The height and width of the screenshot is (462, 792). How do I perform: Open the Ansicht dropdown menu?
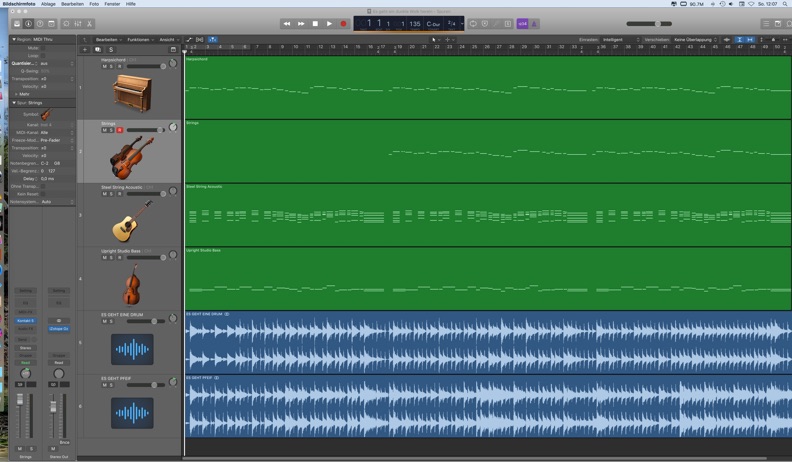click(x=169, y=39)
